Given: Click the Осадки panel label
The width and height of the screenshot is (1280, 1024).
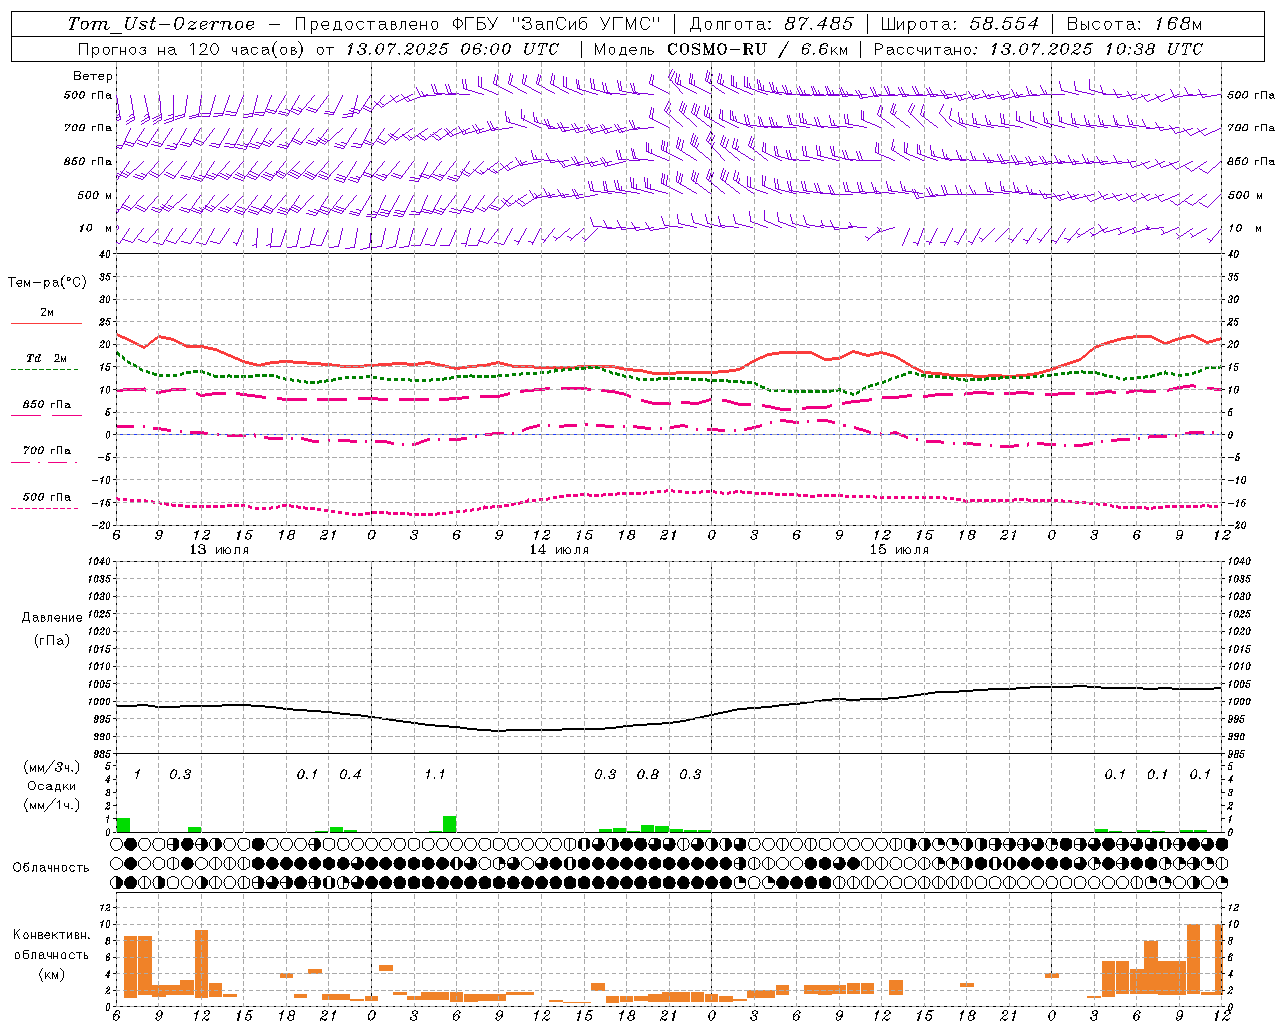Looking at the screenshot, I should point(51,786).
